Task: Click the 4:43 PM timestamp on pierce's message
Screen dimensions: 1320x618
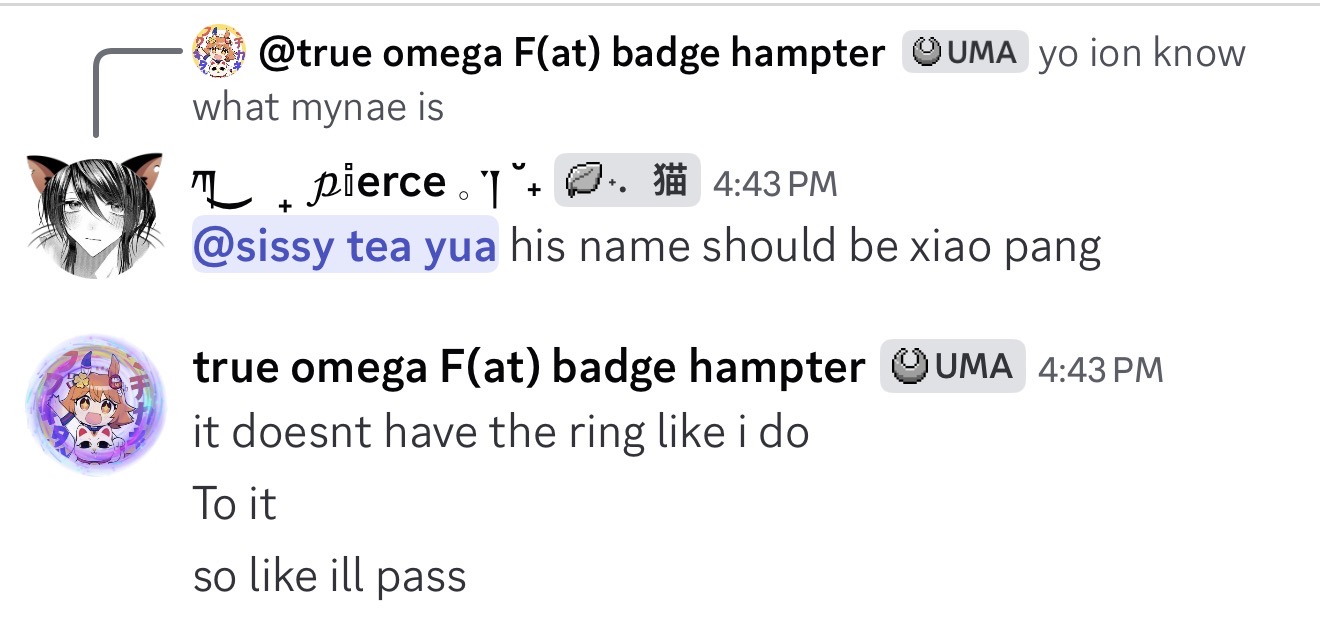Action: pos(775,184)
